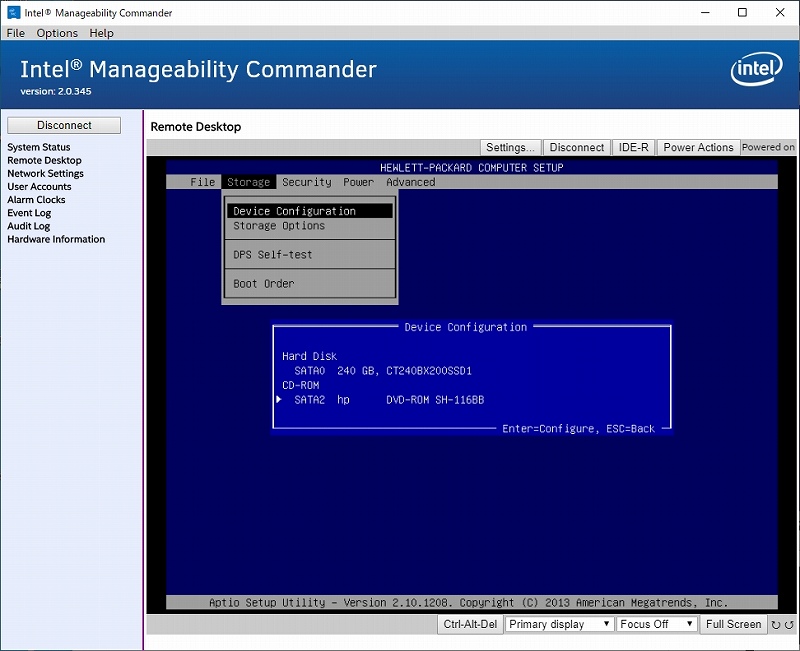Switch to Full Screen mode
Screen dimensions: 800x651
click(733, 624)
